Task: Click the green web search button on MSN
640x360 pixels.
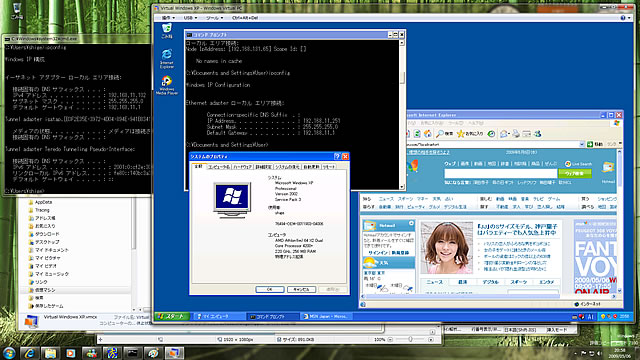Action: (575, 173)
